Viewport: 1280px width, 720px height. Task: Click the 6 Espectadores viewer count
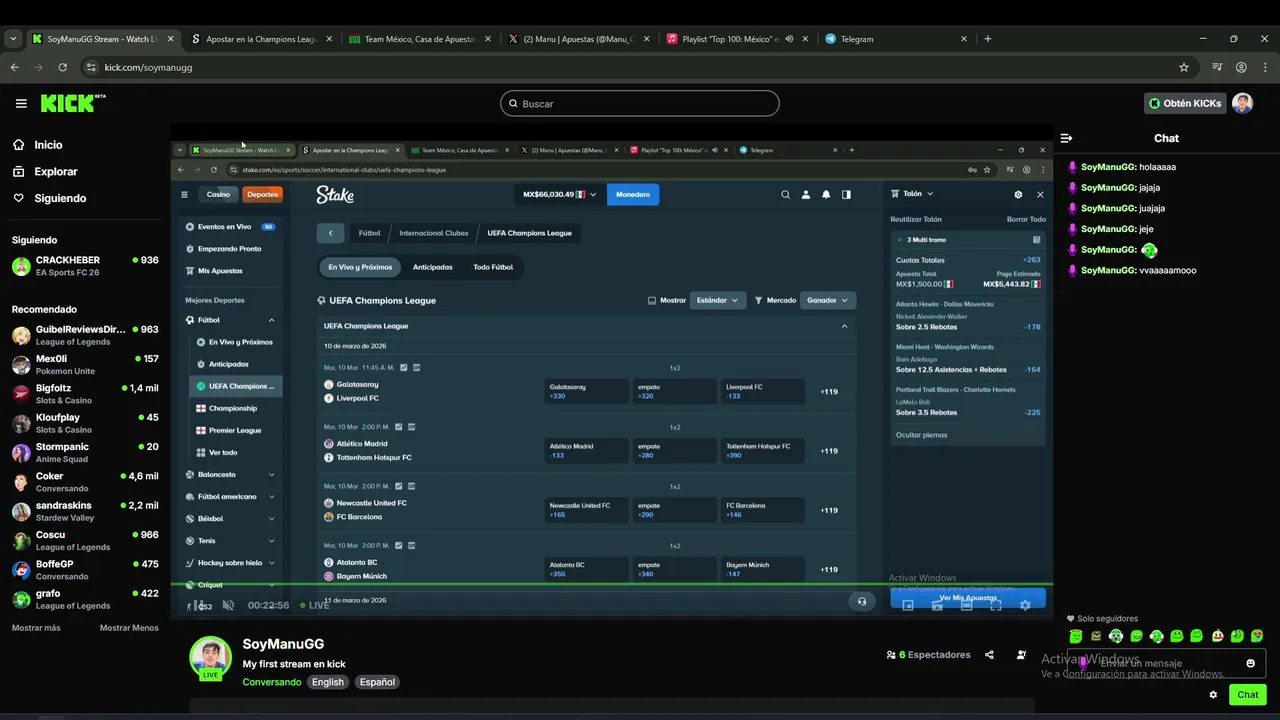(x=928, y=655)
